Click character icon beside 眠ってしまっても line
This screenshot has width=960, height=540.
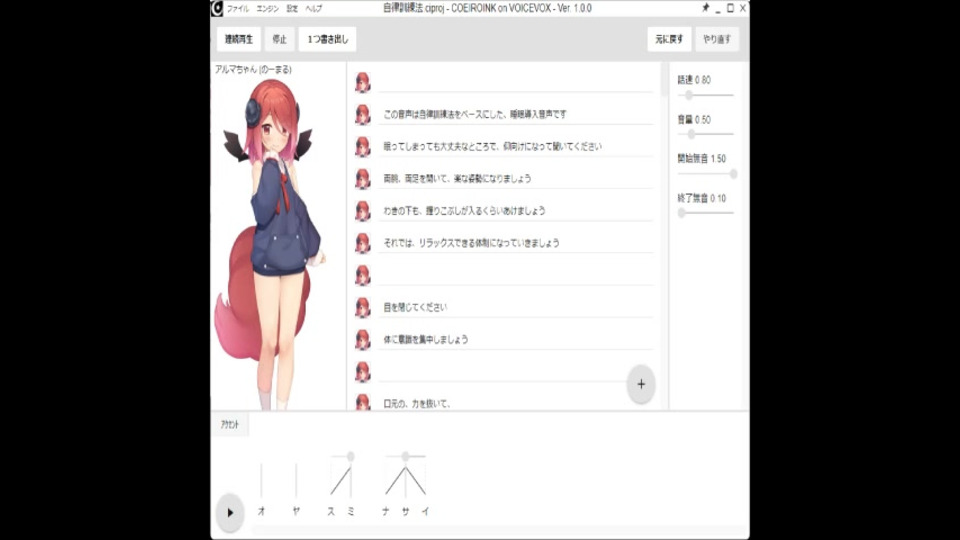tap(362, 147)
